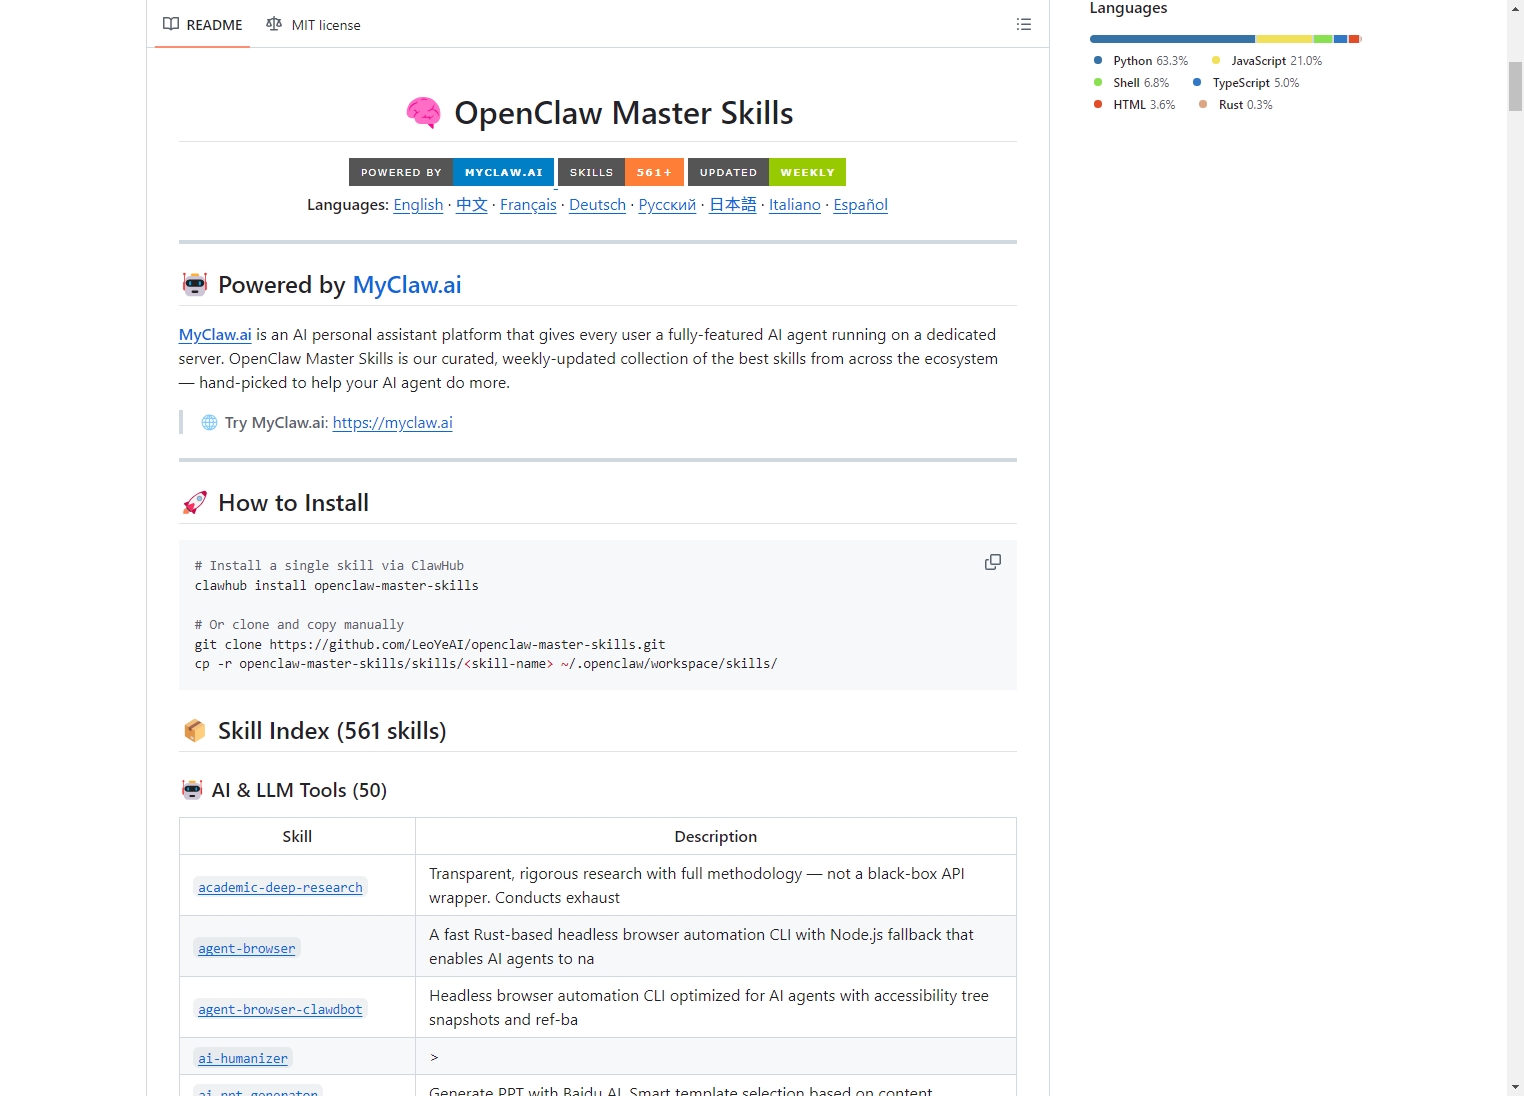The width and height of the screenshot is (1524, 1096).
Task: Click the agent-browser description cell
Action: [x=716, y=946]
